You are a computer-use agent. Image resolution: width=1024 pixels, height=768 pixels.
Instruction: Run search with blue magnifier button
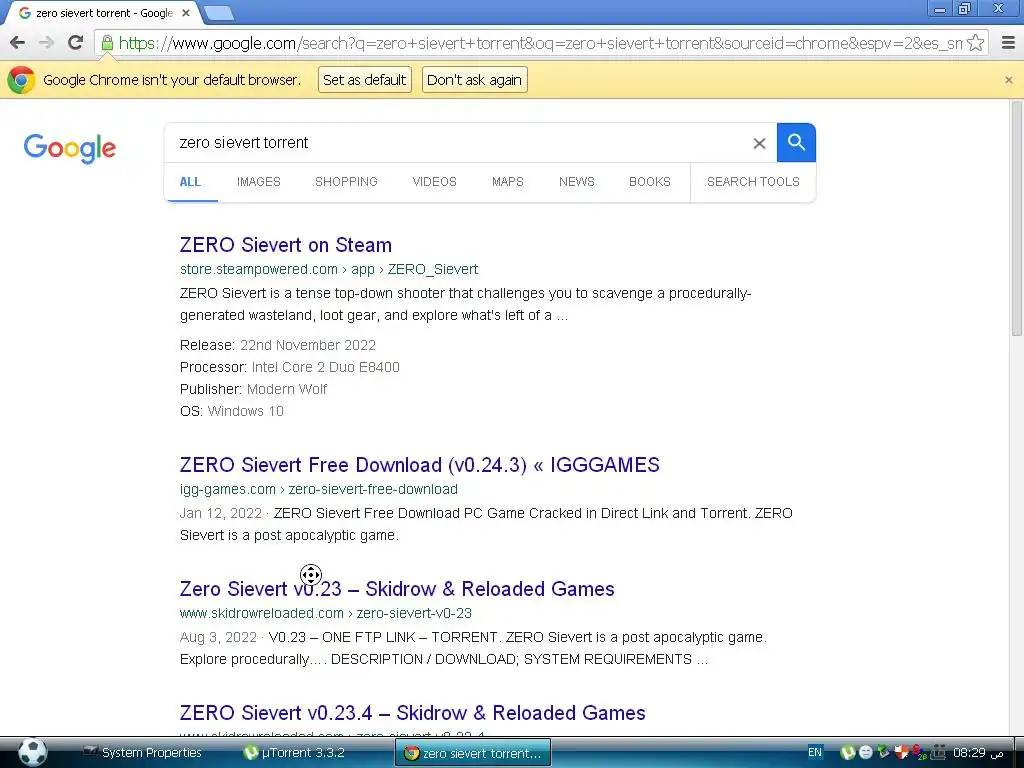pyautogui.click(x=796, y=142)
